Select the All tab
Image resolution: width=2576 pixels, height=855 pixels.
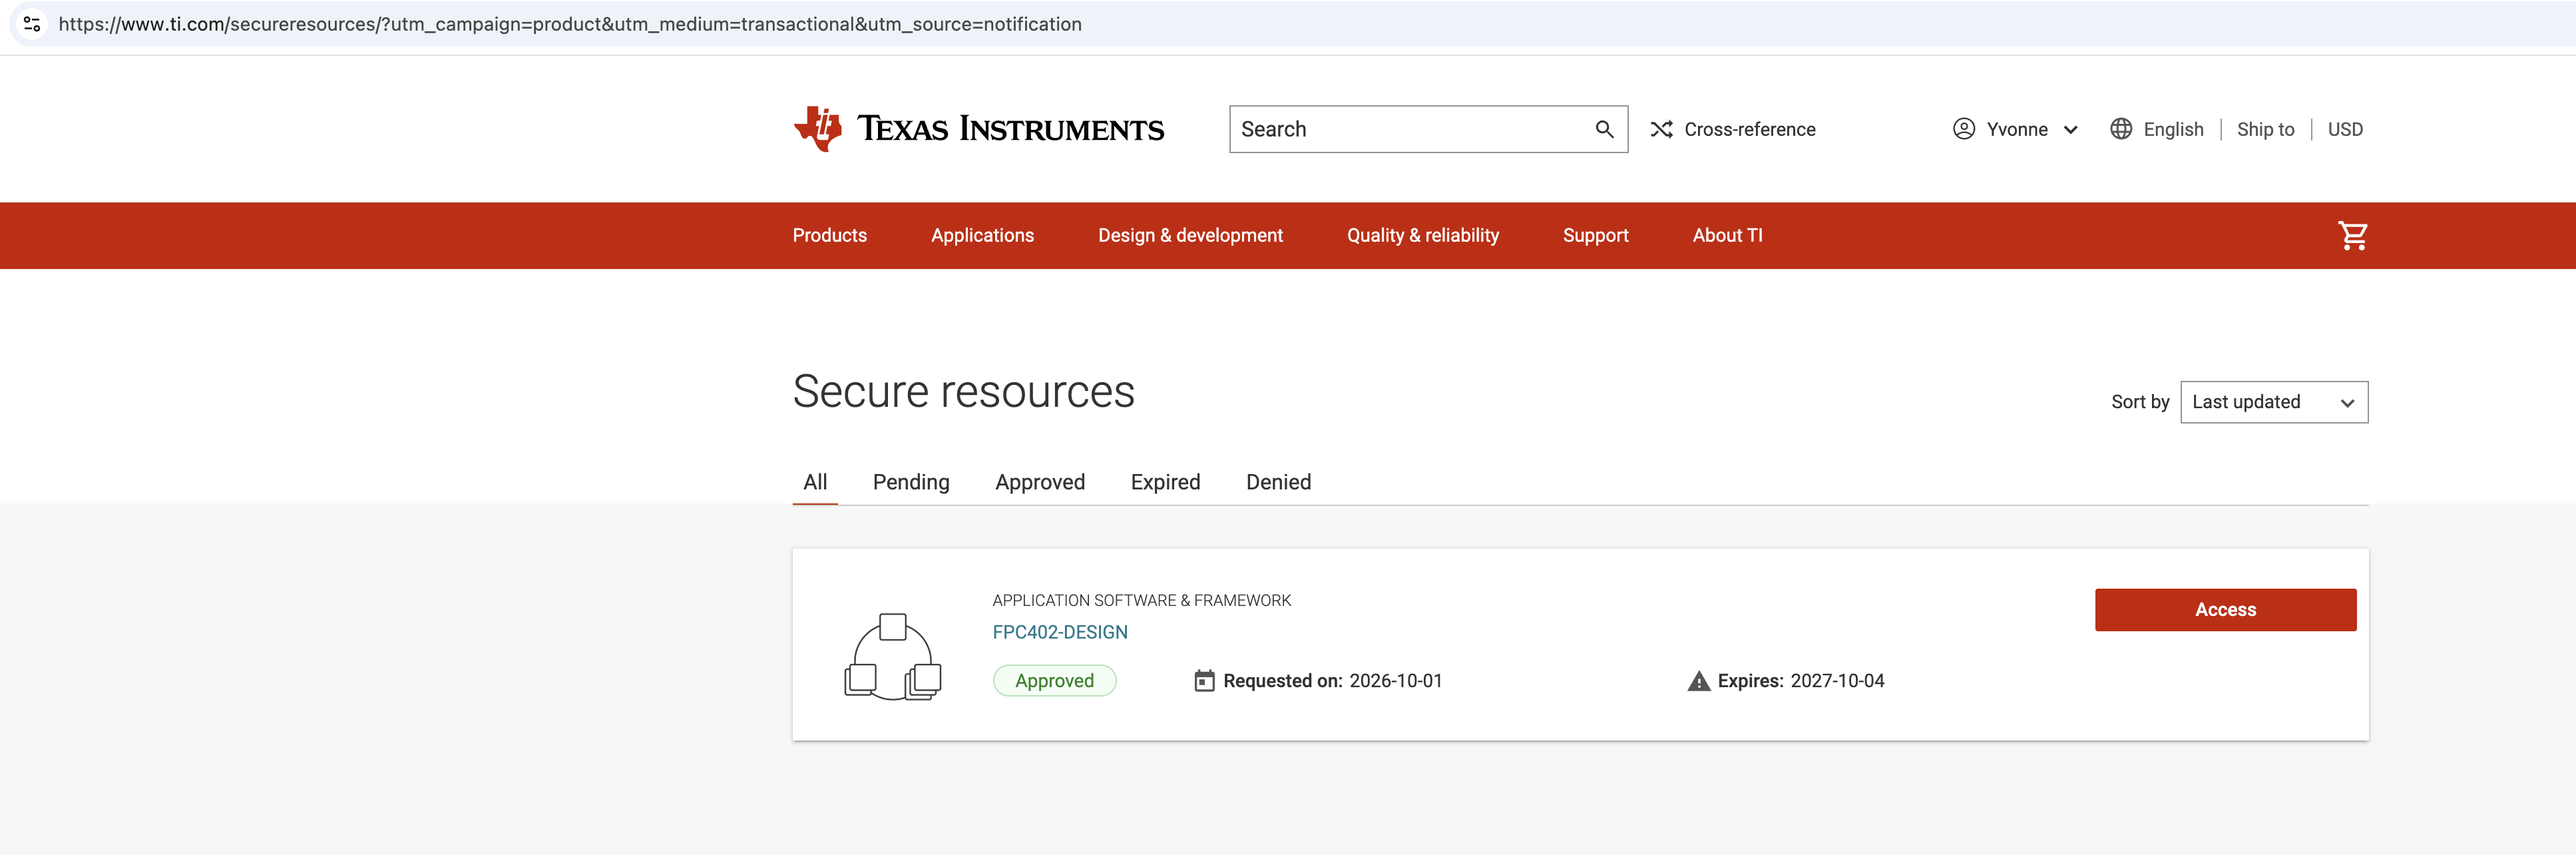(x=815, y=482)
